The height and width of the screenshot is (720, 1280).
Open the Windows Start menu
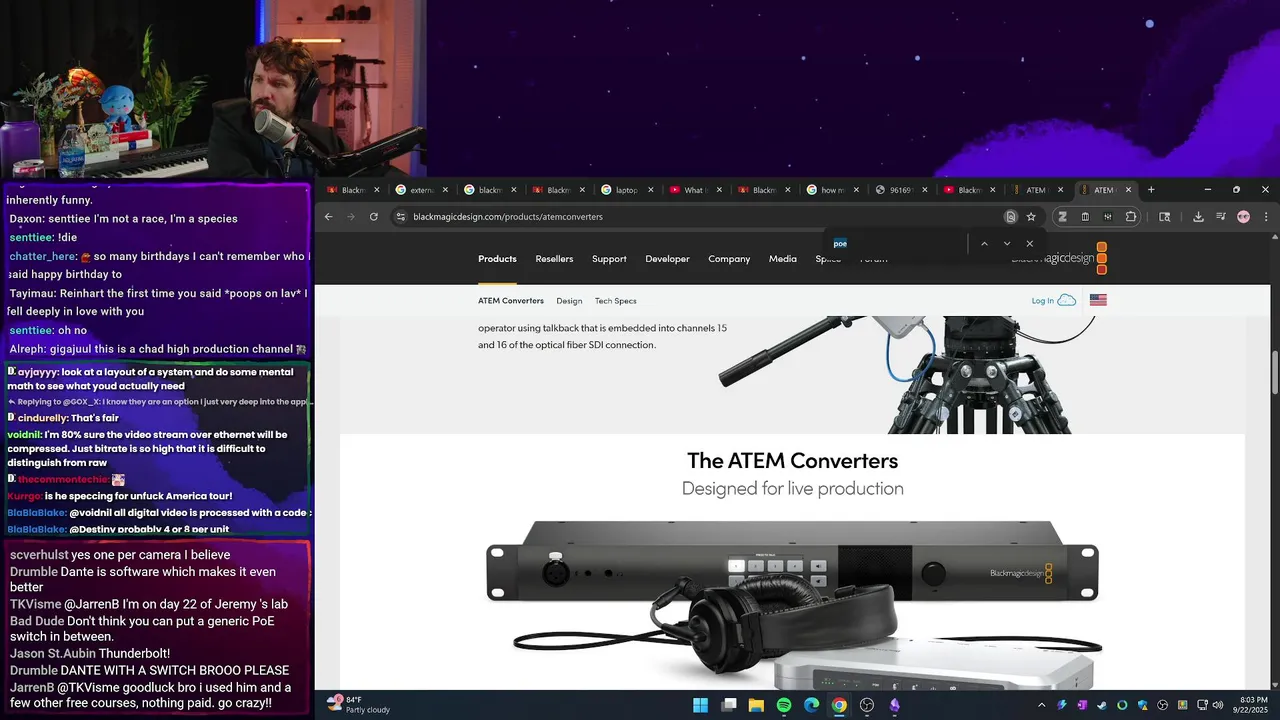pos(701,705)
